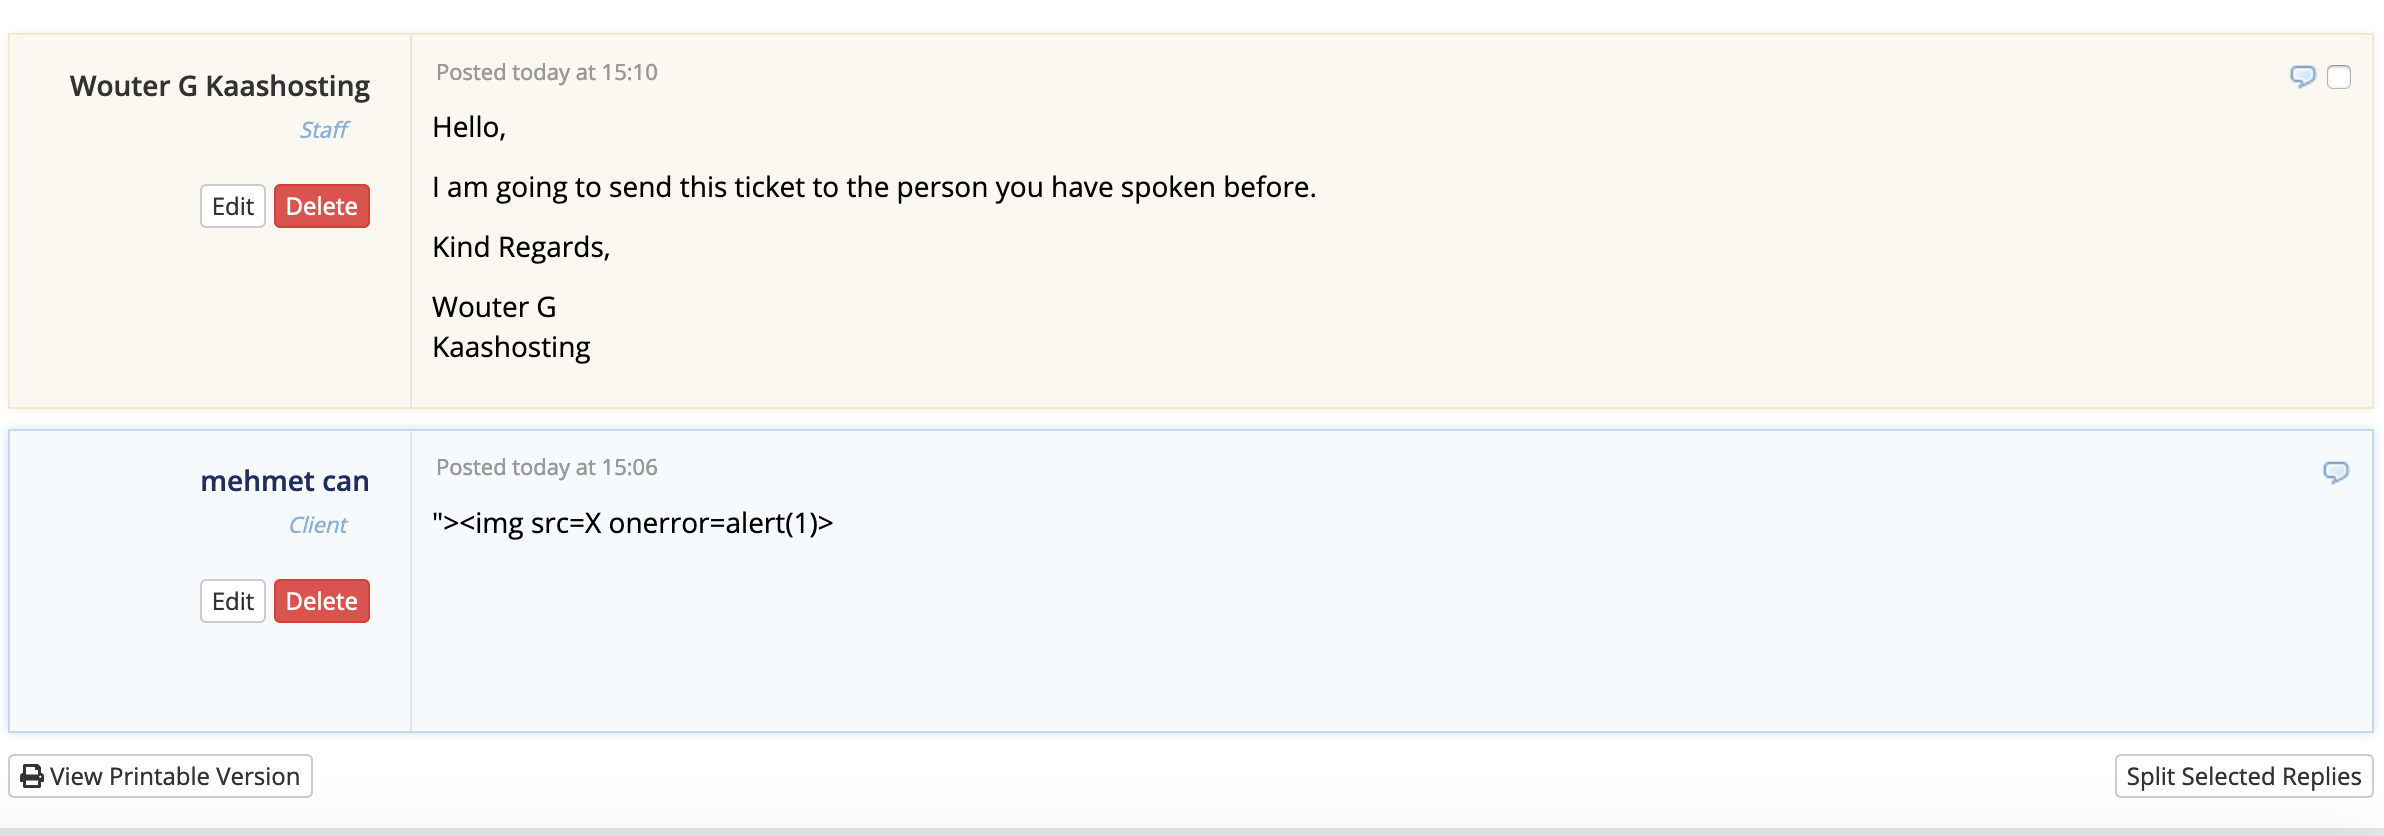Click the sentence about sending this ticket

(x=874, y=187)
